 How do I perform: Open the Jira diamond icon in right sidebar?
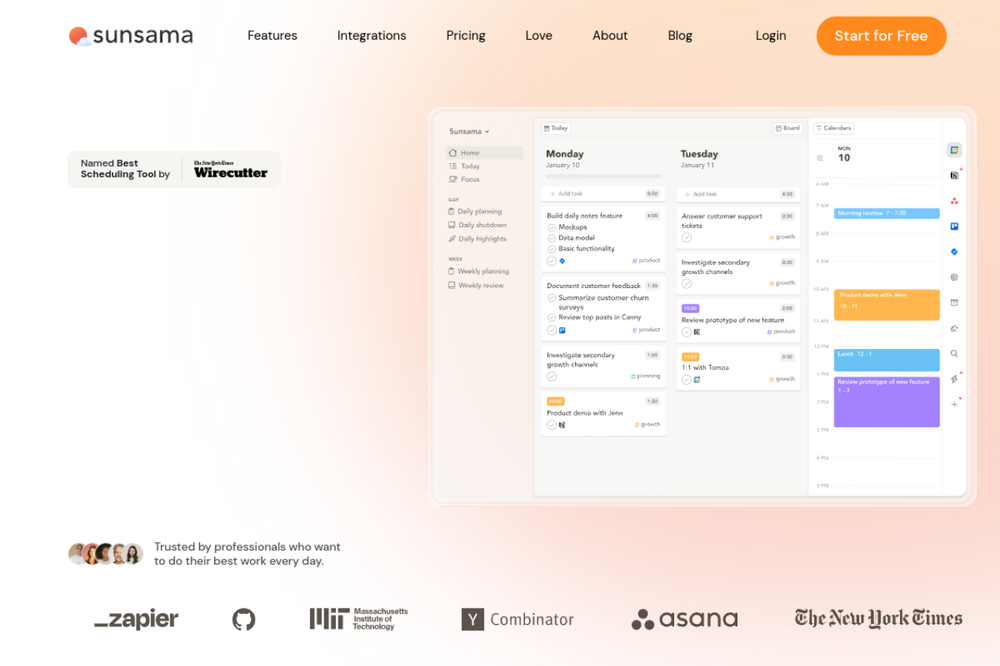[x=954, y=252]
